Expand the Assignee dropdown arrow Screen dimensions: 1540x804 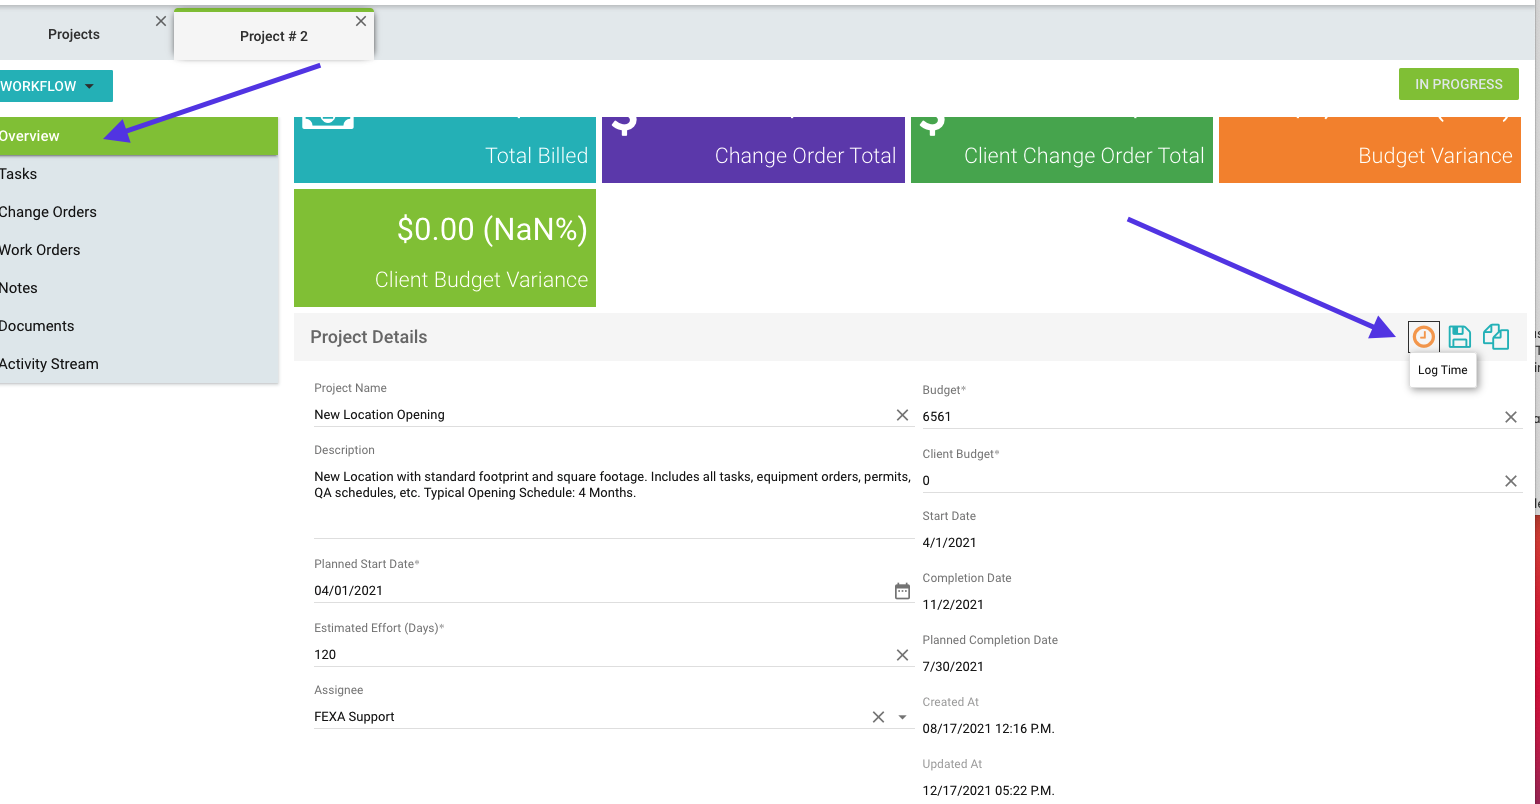[x=902, y=717]
